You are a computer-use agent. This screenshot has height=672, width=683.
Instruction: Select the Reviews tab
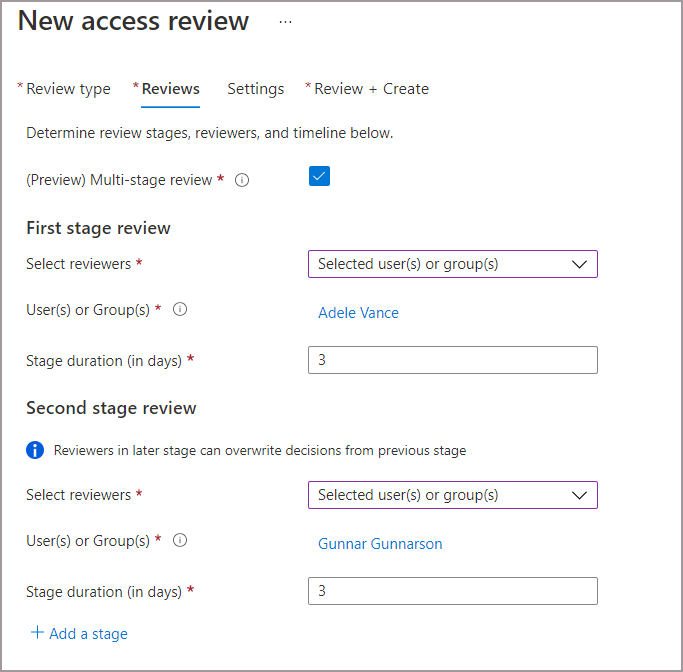click(170, 89)
